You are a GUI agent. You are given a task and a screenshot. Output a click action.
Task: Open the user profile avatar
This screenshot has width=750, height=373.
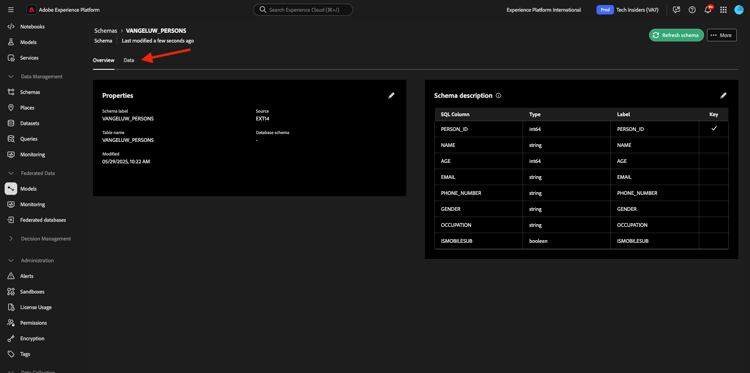(739, 10)
